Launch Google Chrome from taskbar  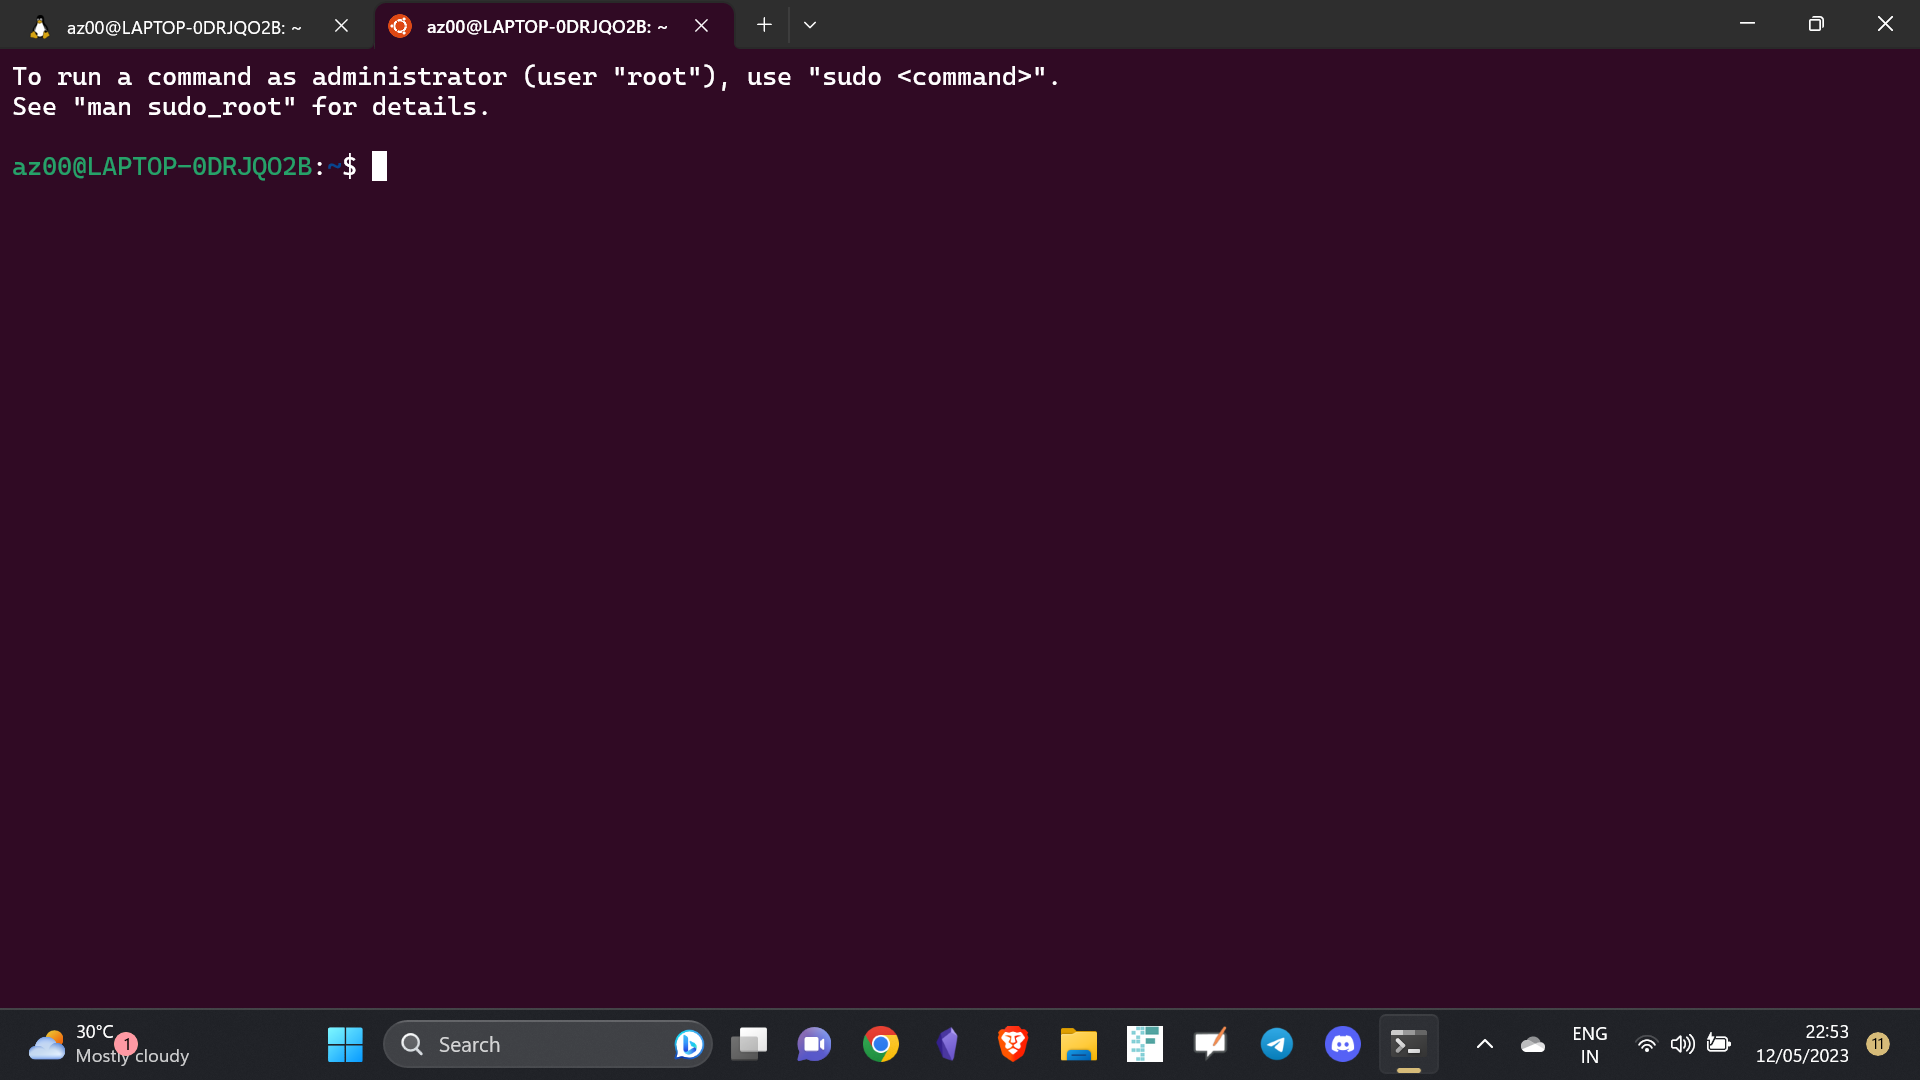pyautogui.click(x=880, y=1044)
